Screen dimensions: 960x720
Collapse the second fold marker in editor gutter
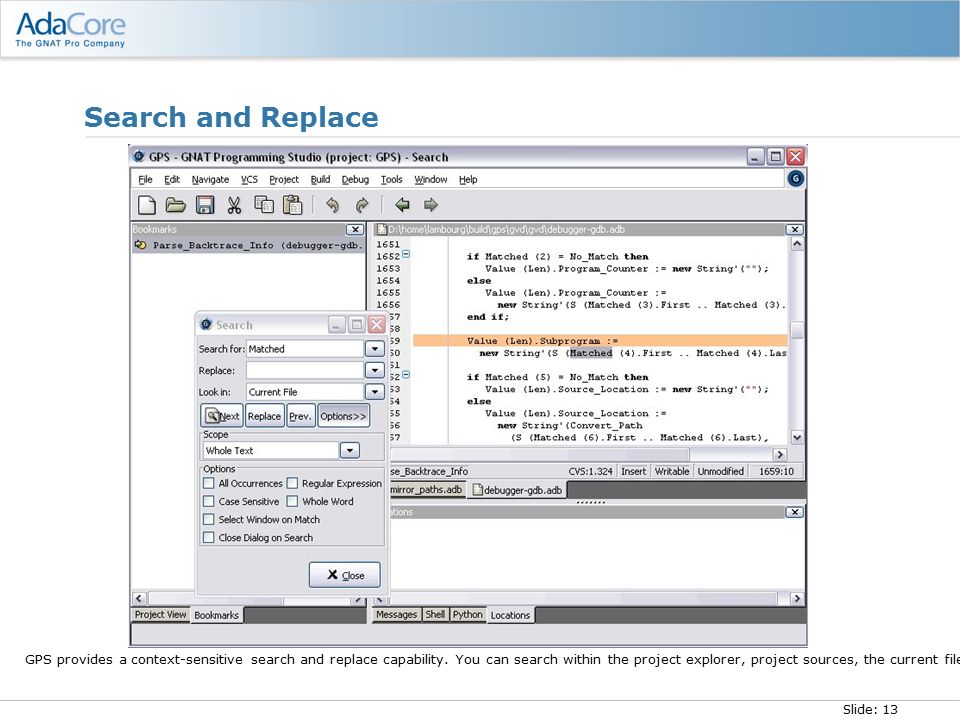pyautogui.click(x=406, y=375)
